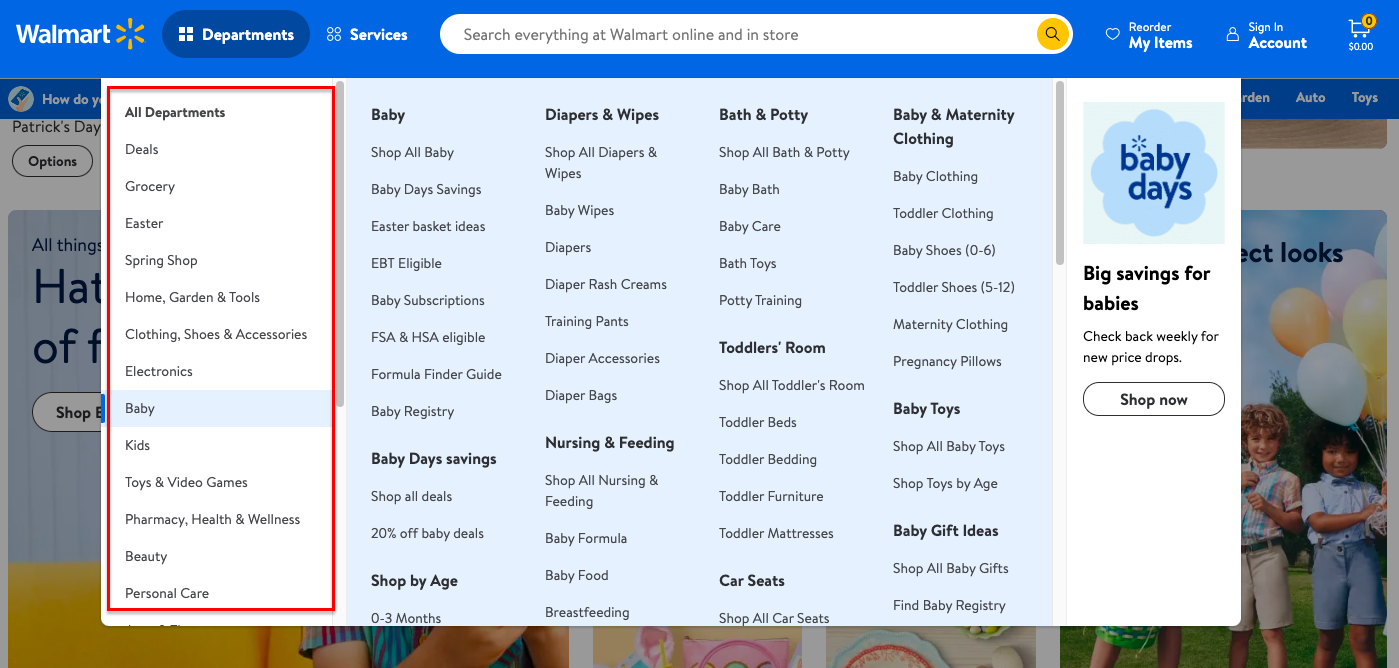Open Baby Wipes link
Screen dimensions: 1399x668
pyautogui.click(x=580, y=210)
